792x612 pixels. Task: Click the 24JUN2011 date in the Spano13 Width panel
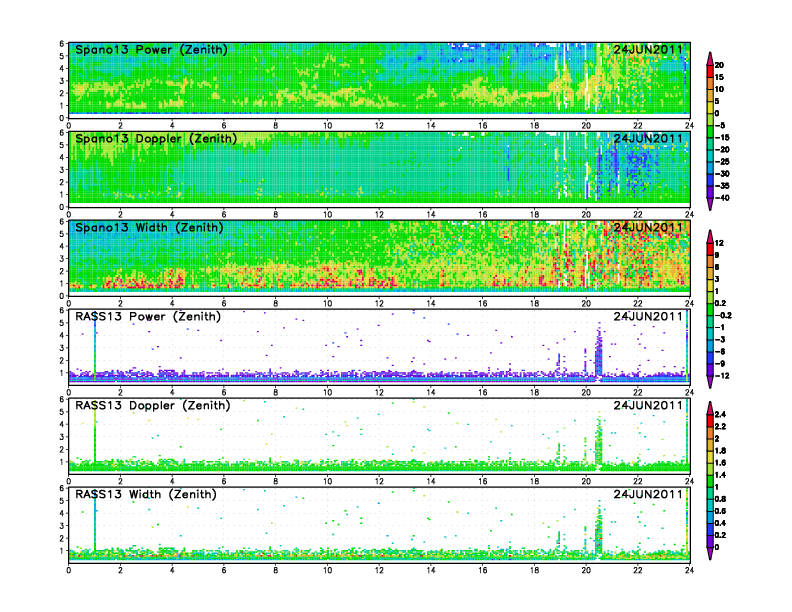(x=648, y=228)
